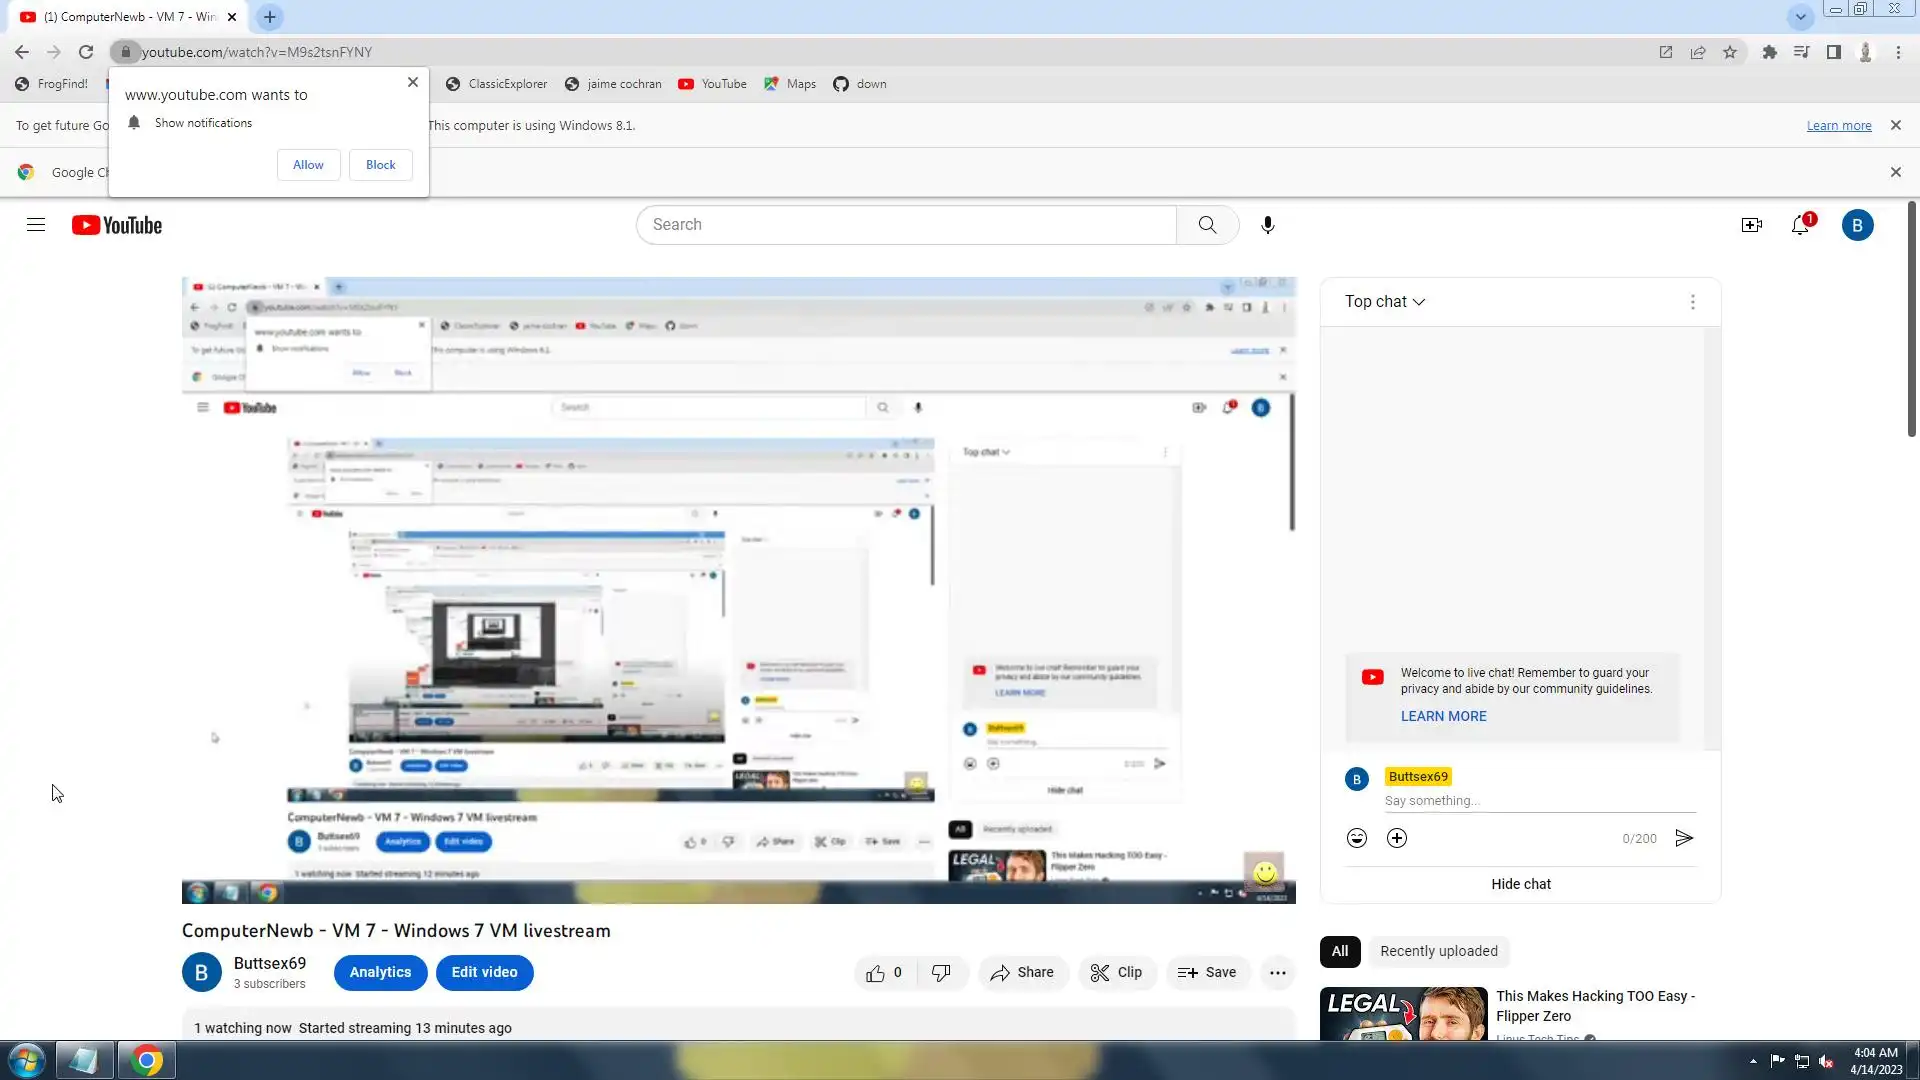Select the Recently uploaded filter chip
The image size is (1920, 1080).
coord(1438,951)
